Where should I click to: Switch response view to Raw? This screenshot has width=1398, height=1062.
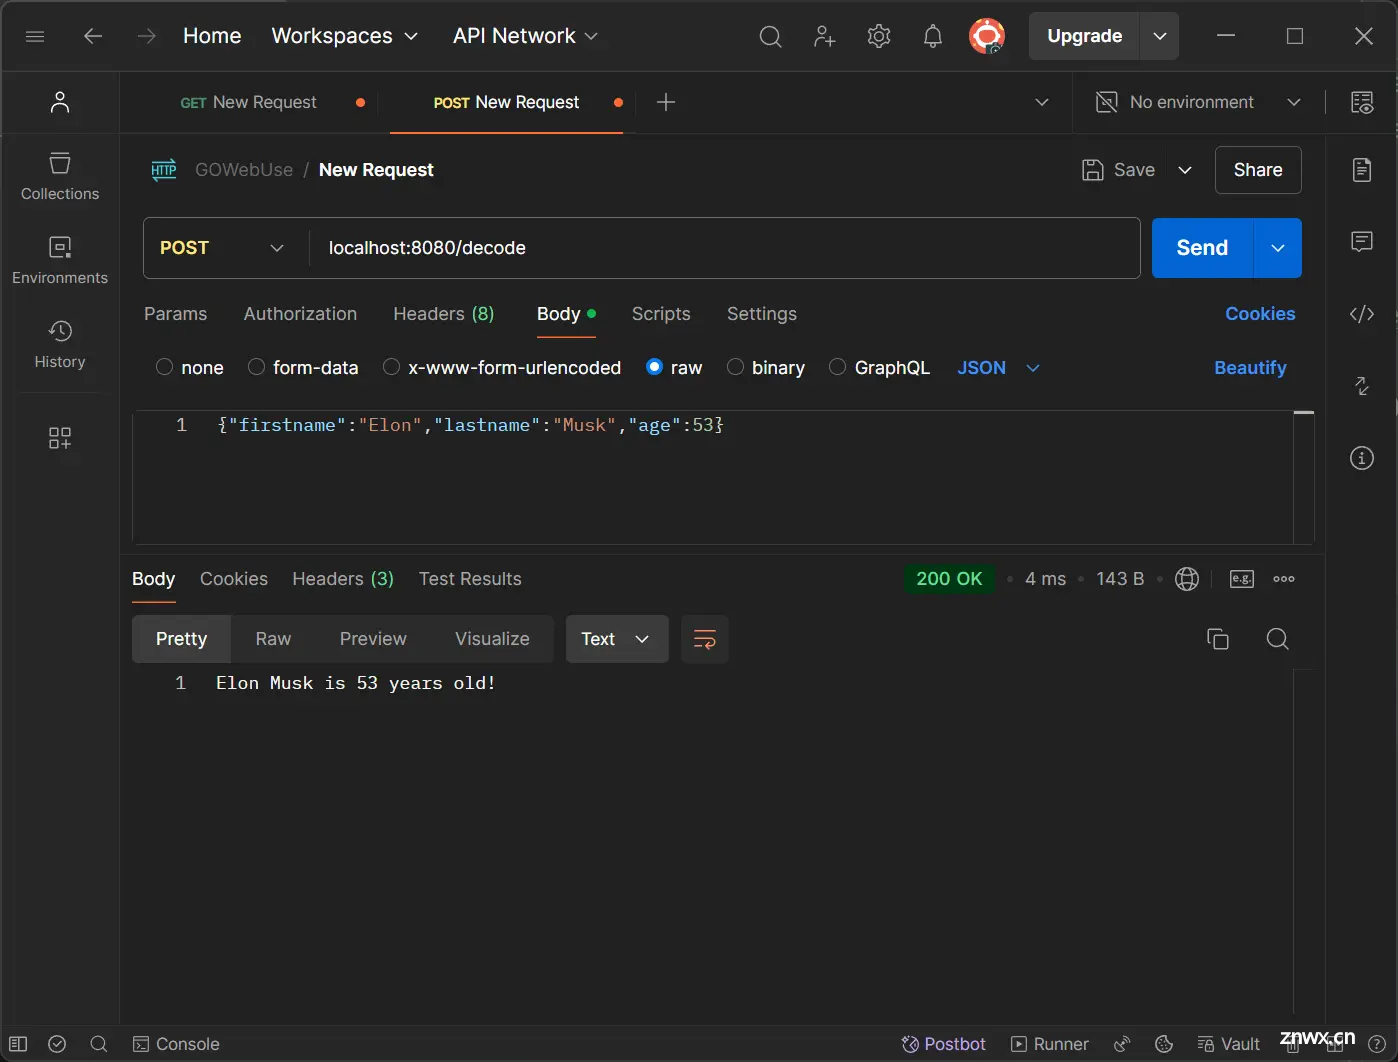point(273,639)
